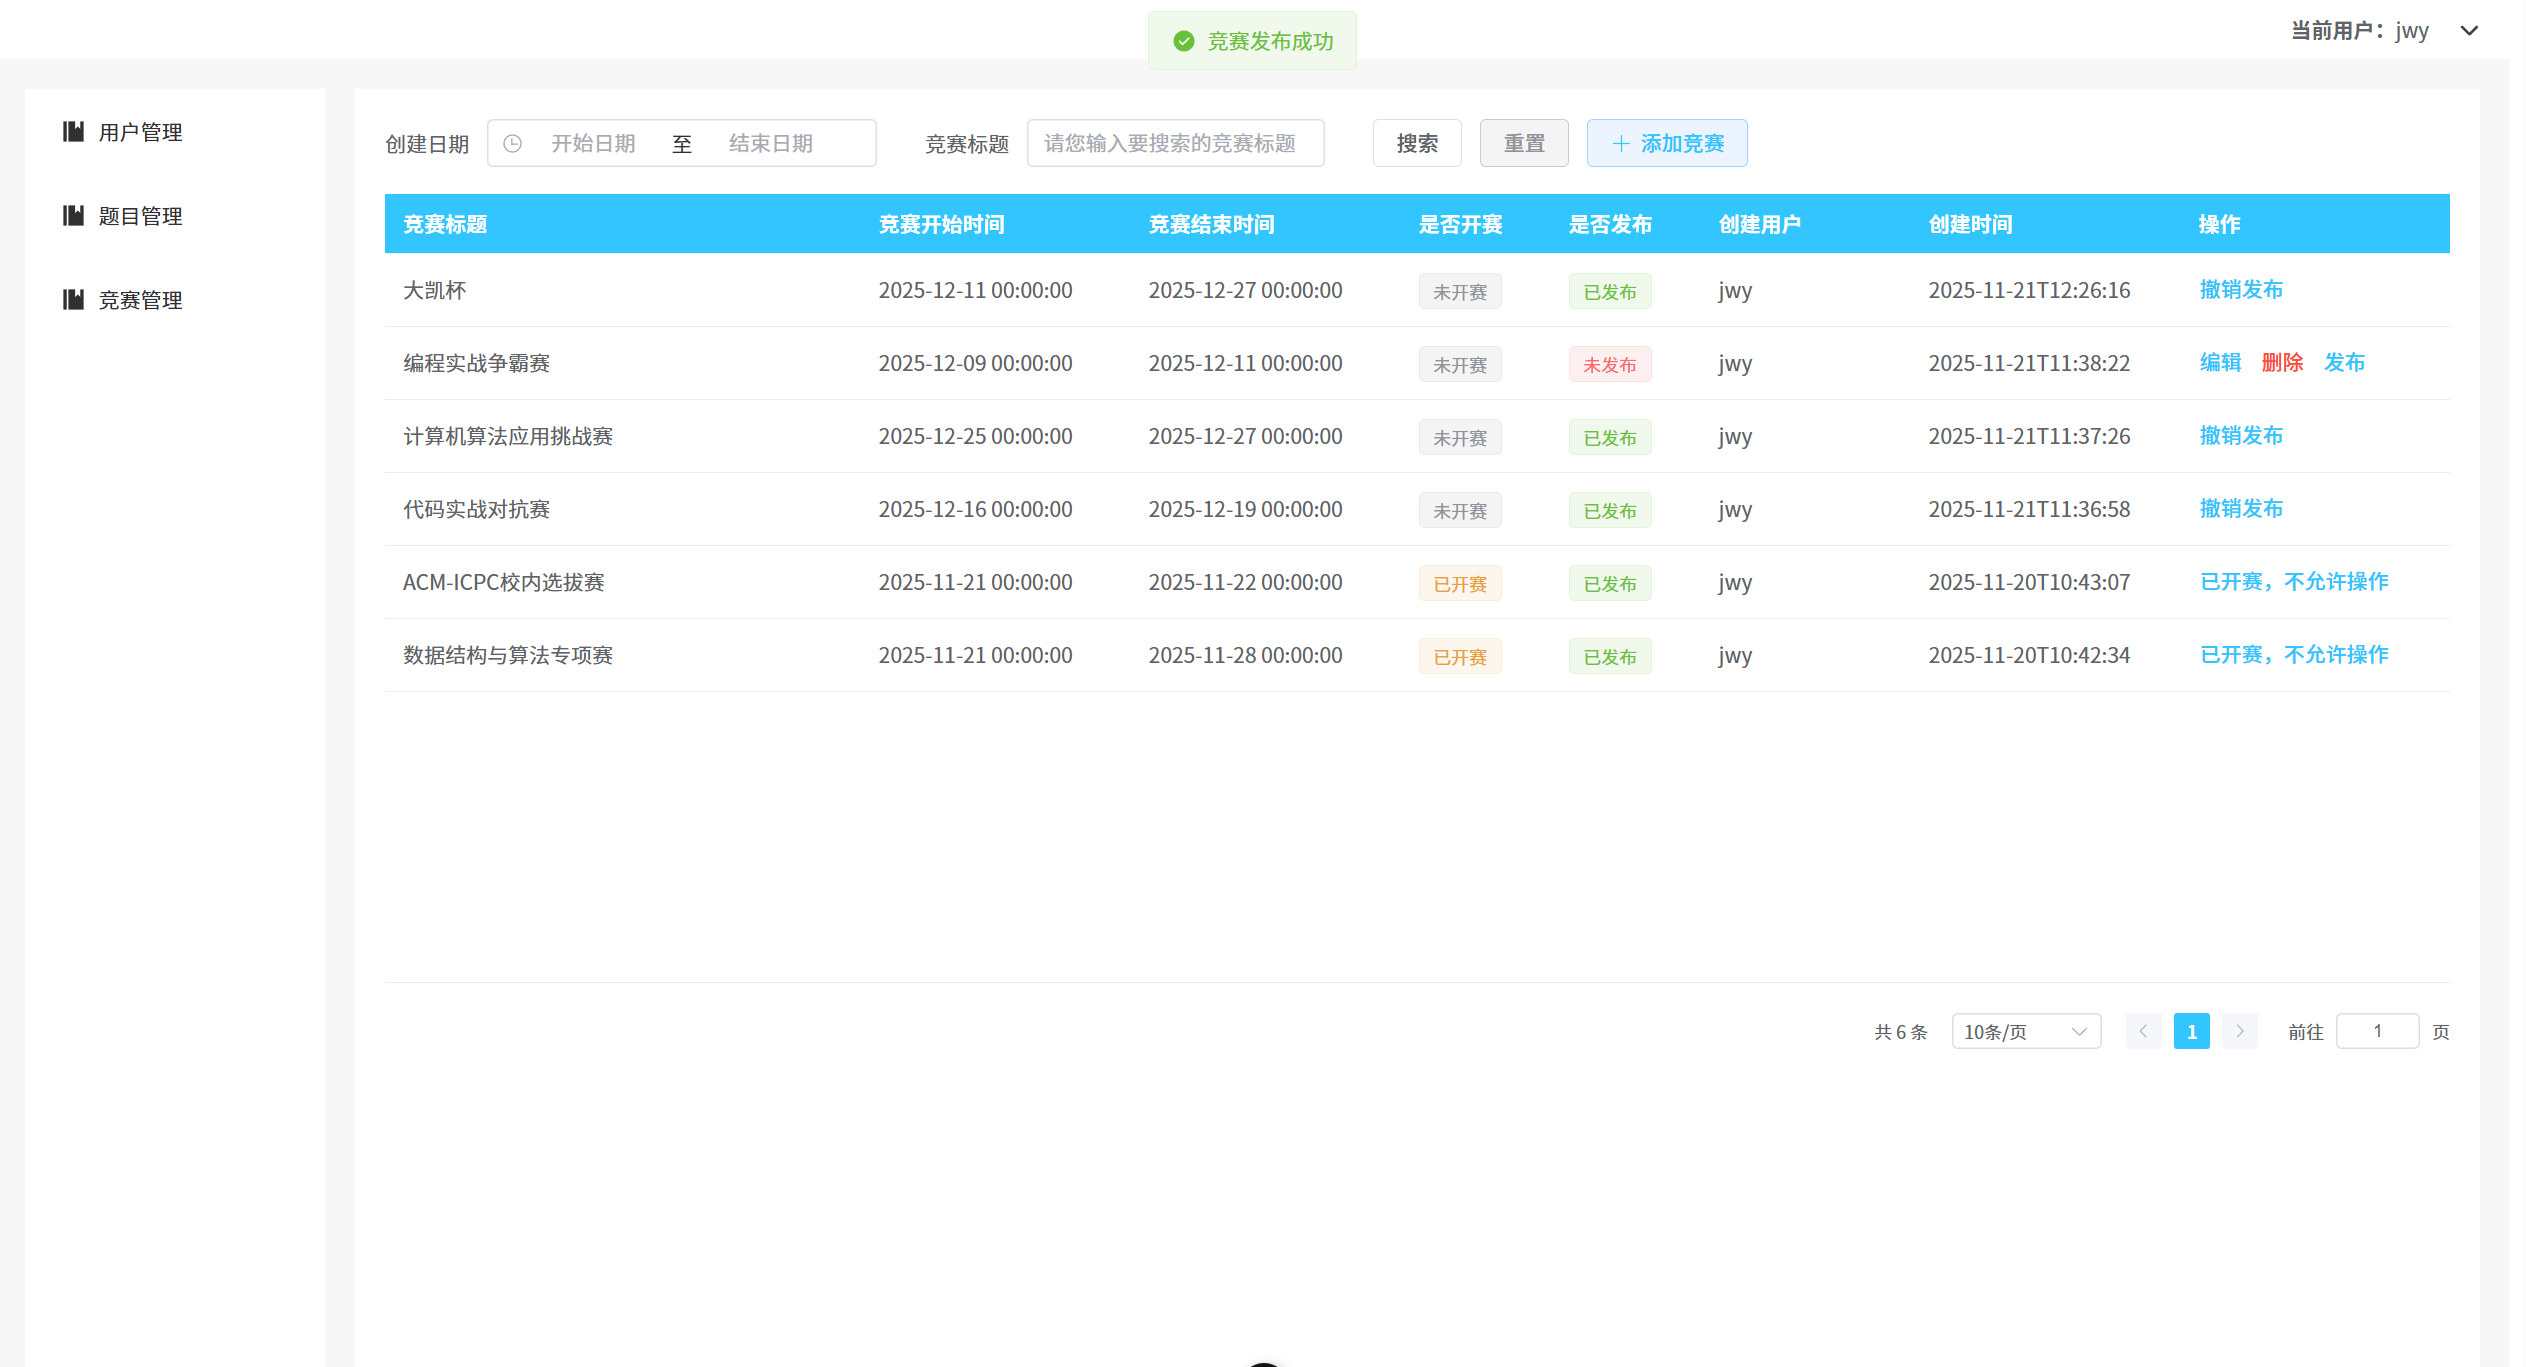Click the icon beside 竞赛管理
The height and width of the screenshot is (1367, 2526).
pos(73,300)
